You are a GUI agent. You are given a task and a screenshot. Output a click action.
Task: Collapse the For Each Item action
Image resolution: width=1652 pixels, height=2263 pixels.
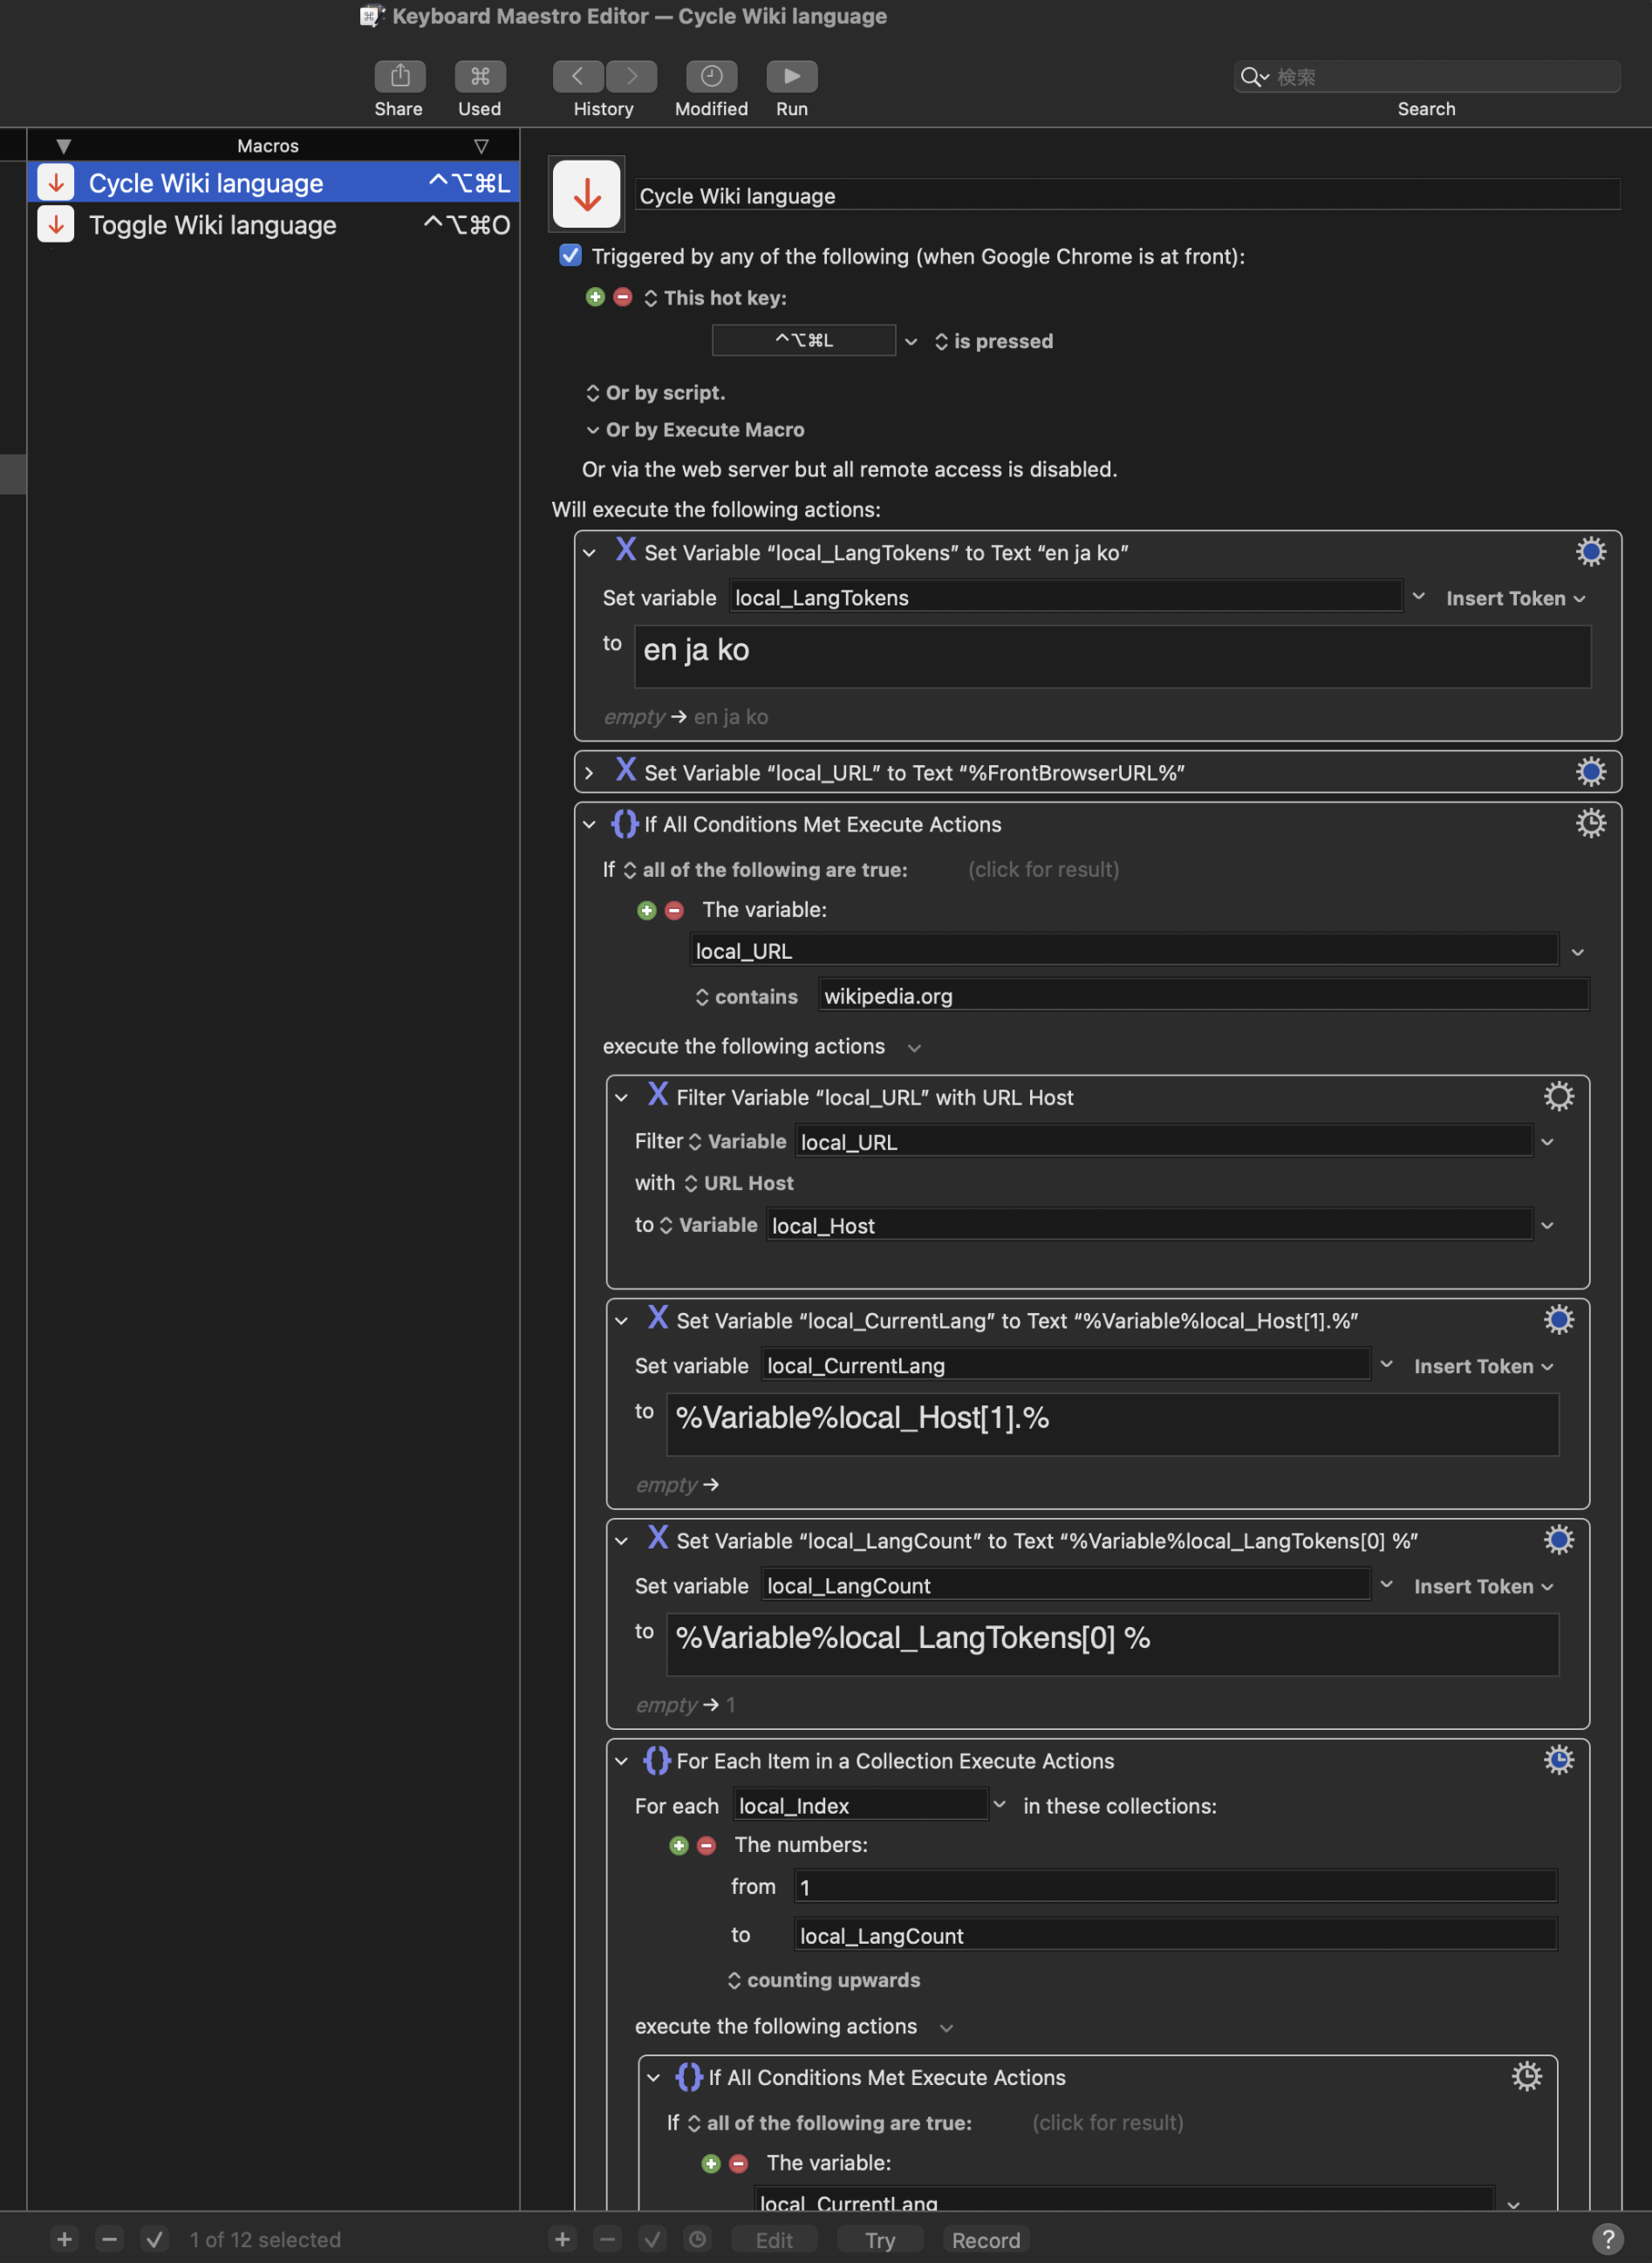coord(621,1761)
